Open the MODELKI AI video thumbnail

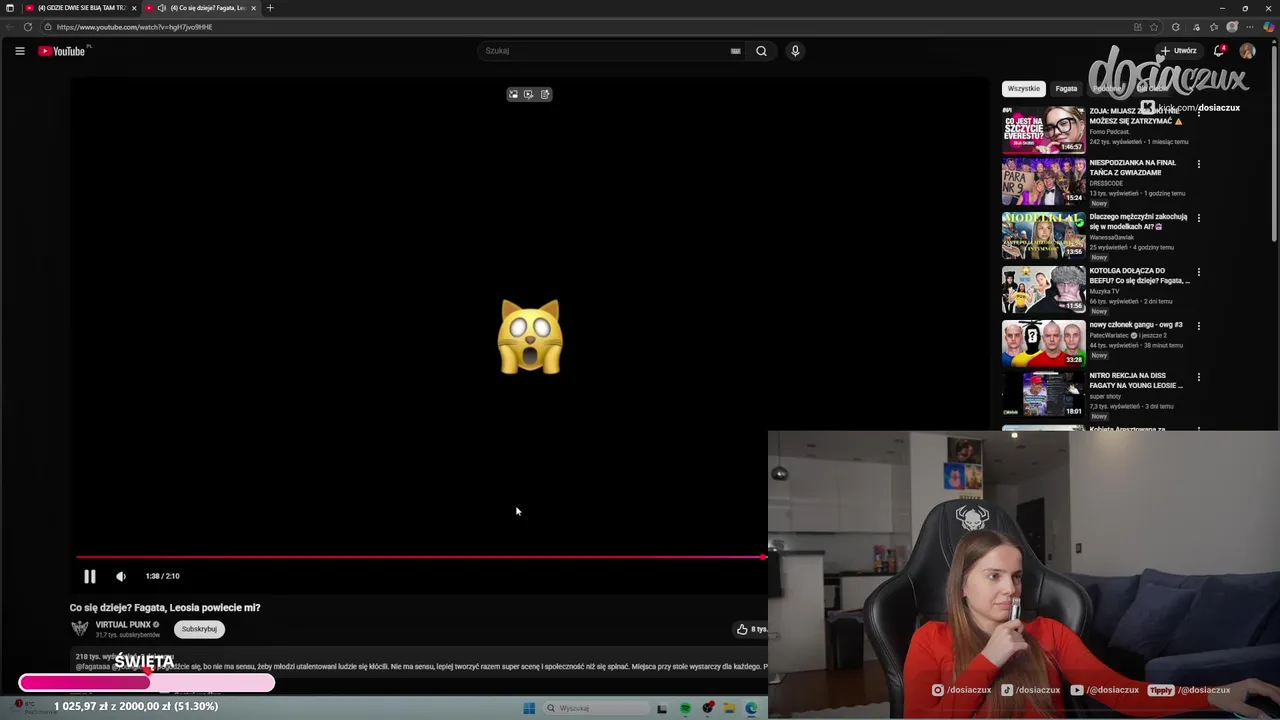1043,235
